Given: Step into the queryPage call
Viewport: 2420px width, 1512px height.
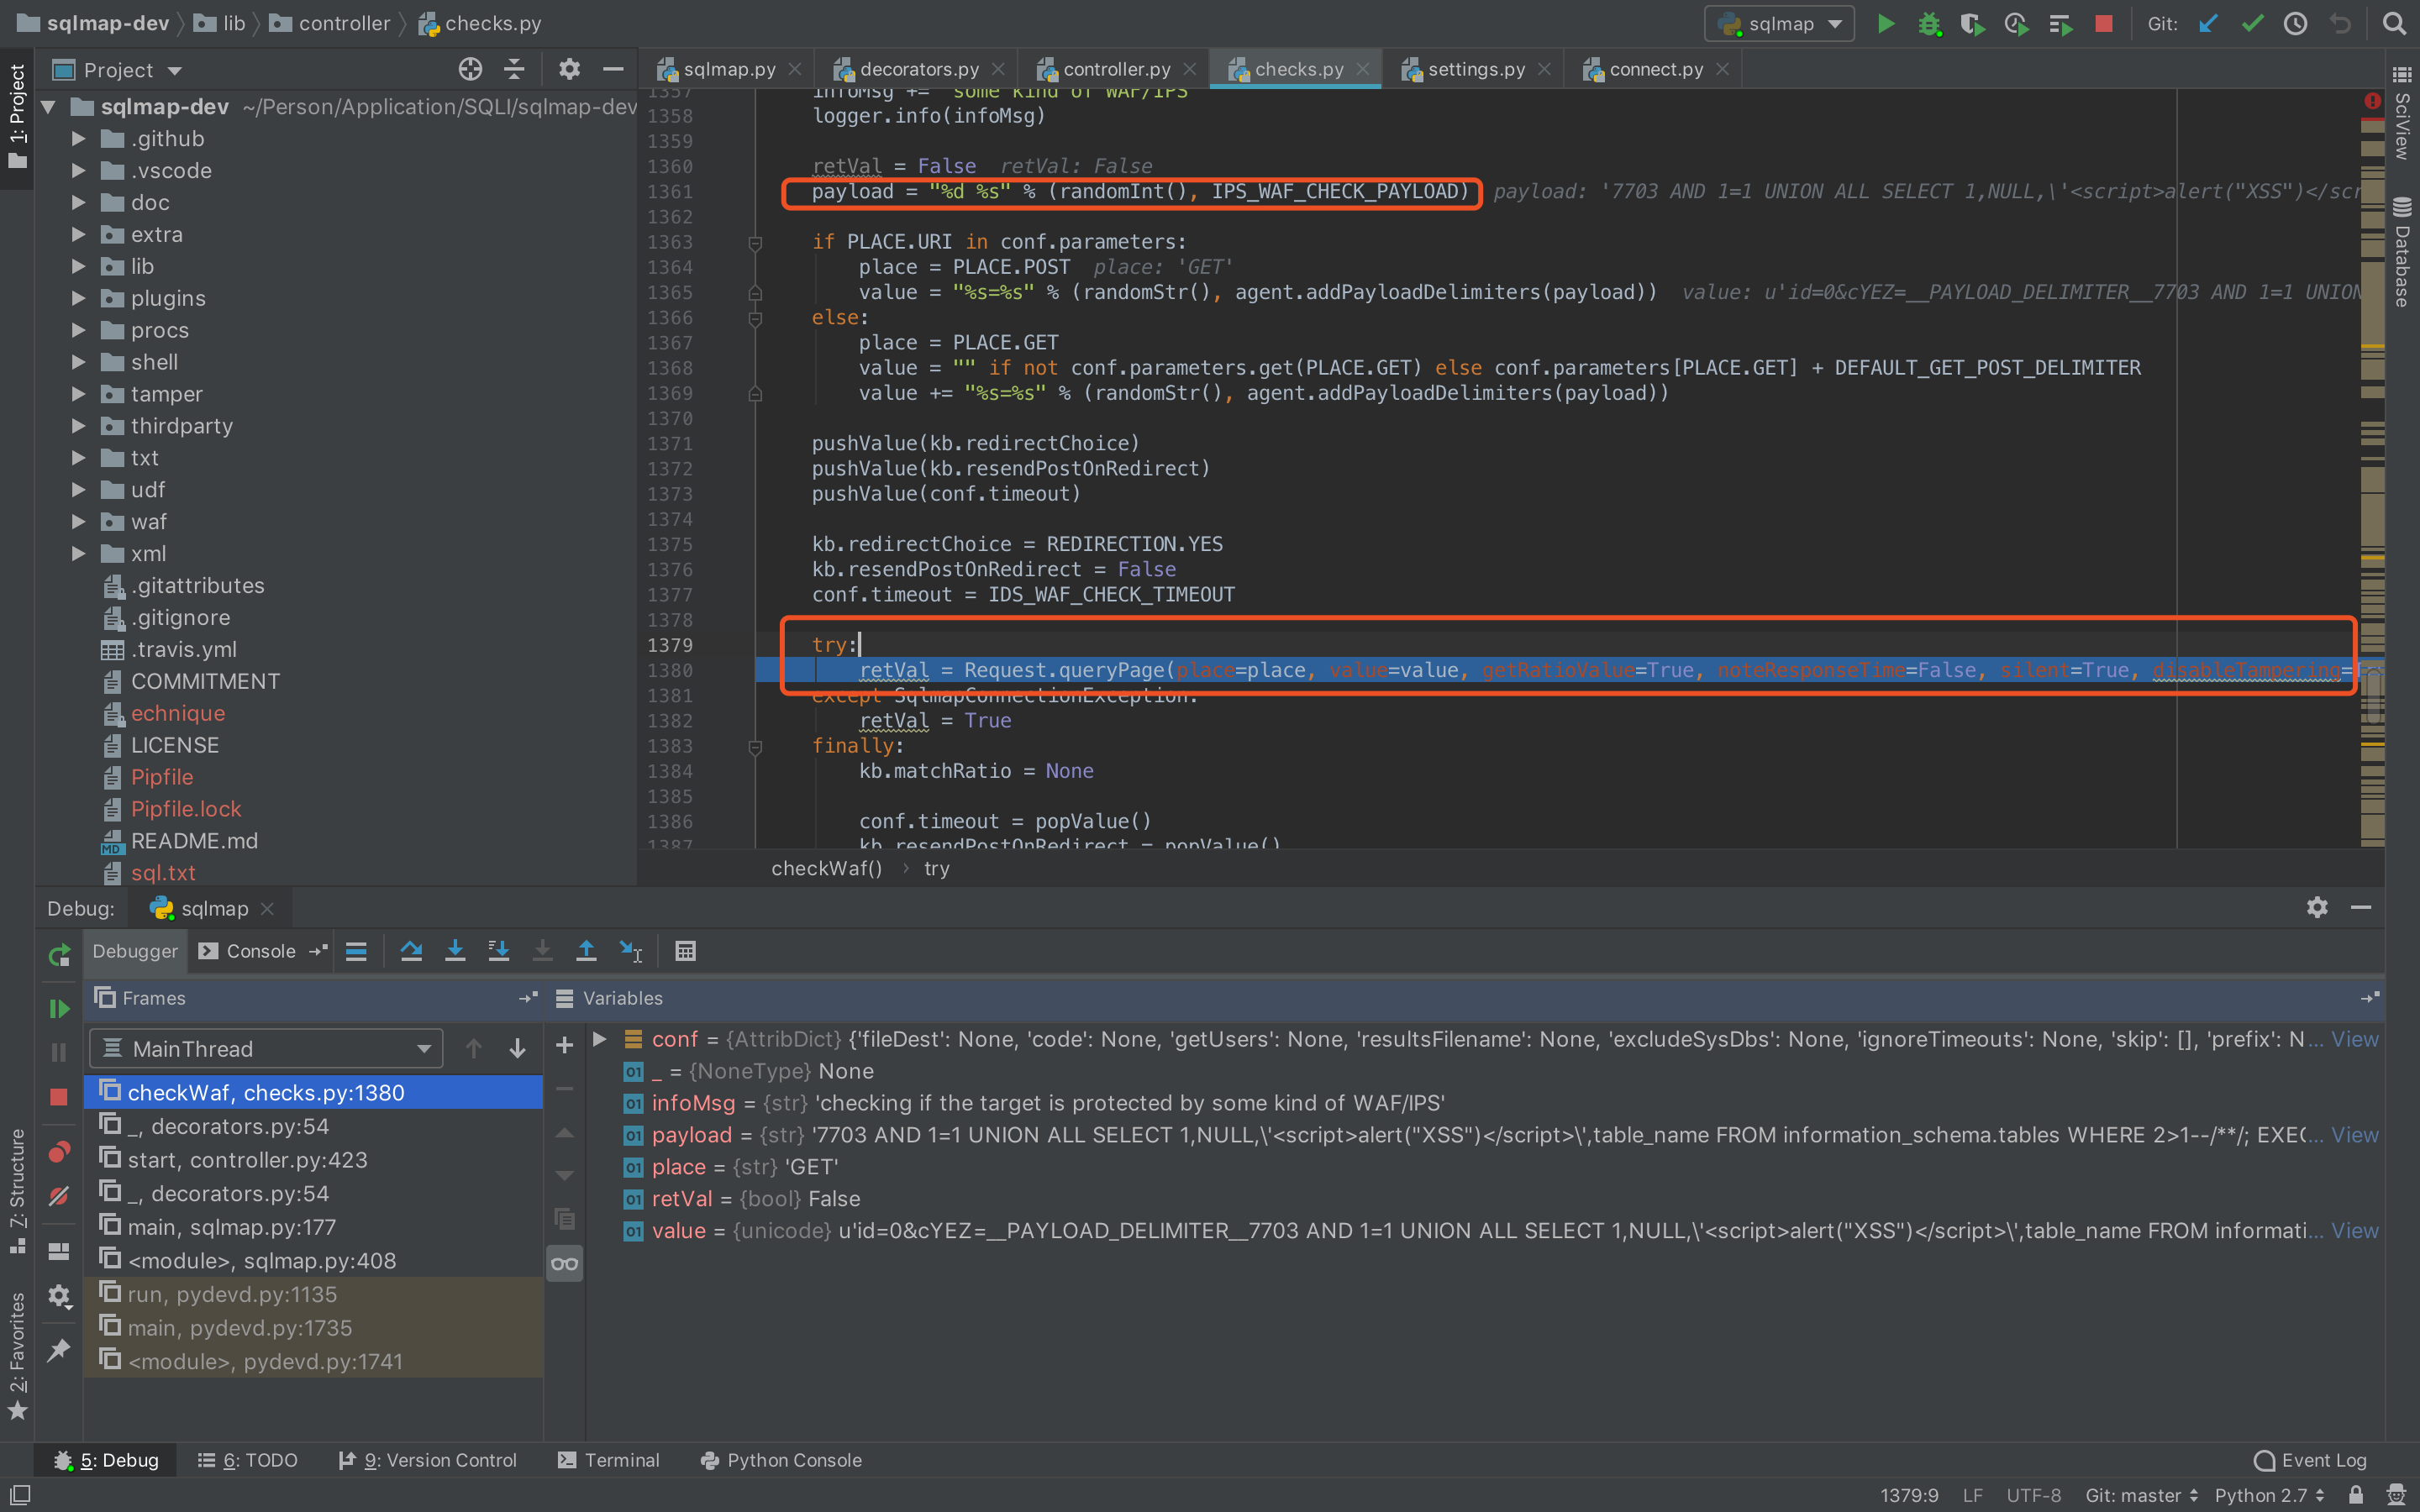Looking at the screenshot, I should pyautogui.click(x=455, y=951).
